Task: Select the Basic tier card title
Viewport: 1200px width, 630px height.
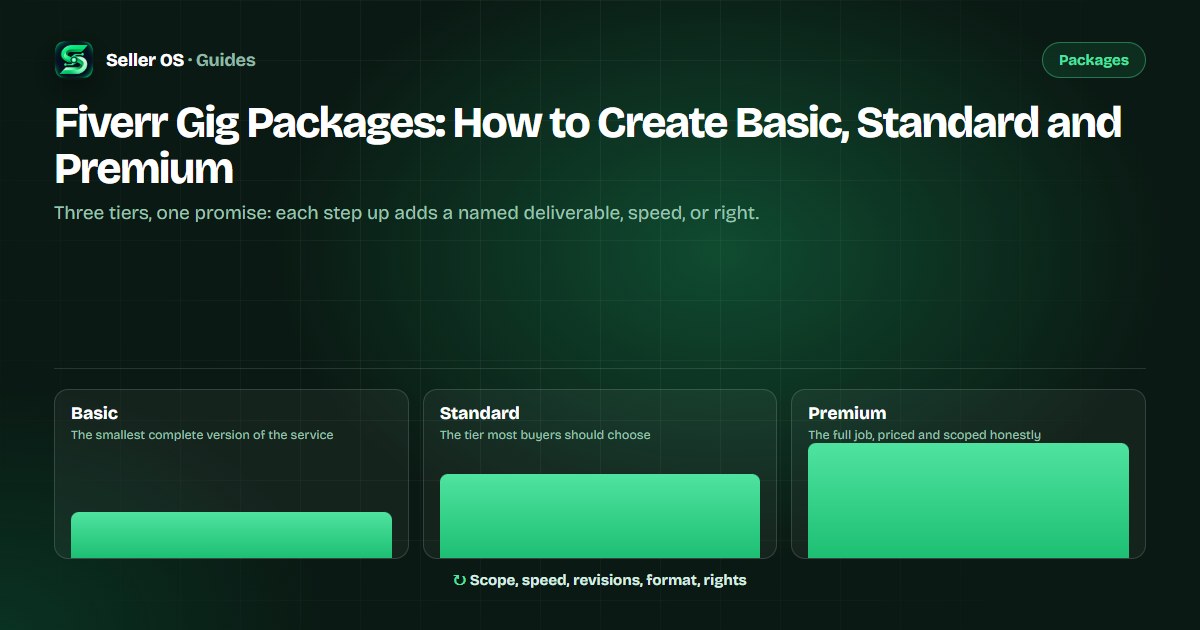Action: [x=94, y=413]
